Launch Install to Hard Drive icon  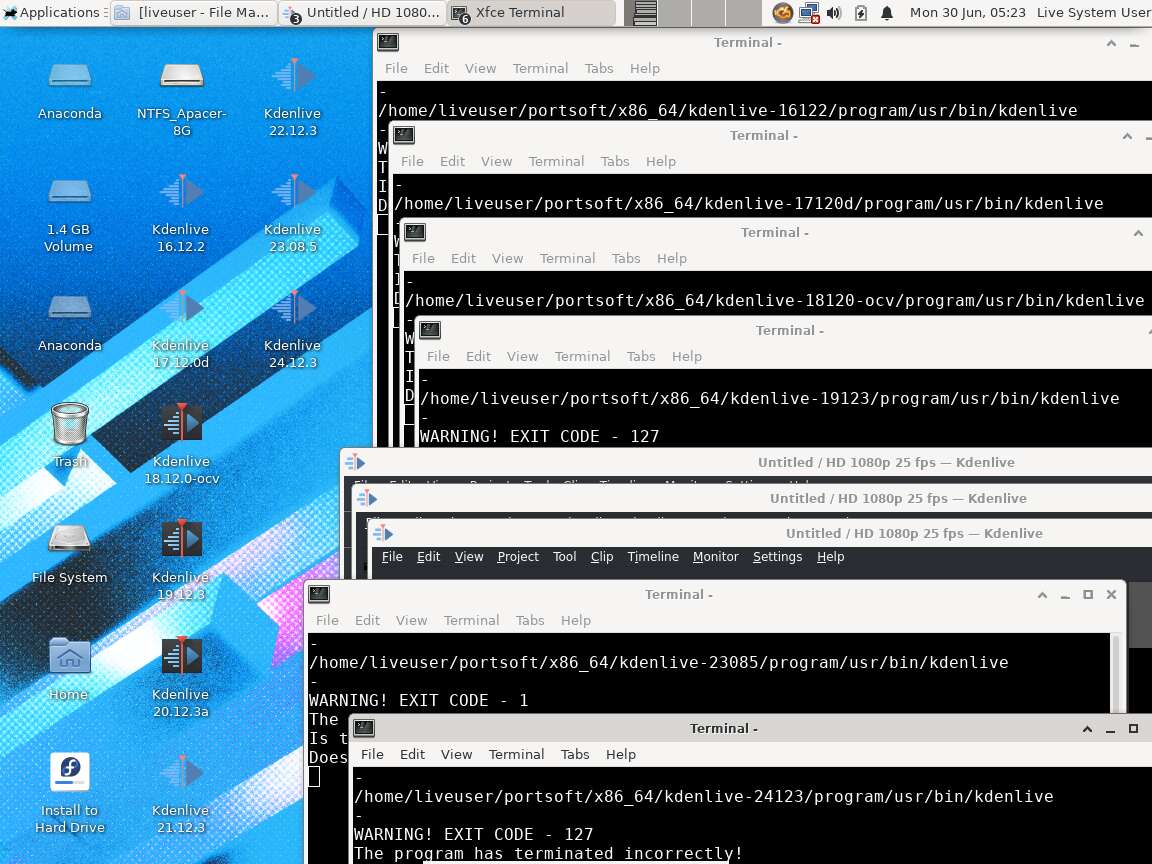[69, 793]
